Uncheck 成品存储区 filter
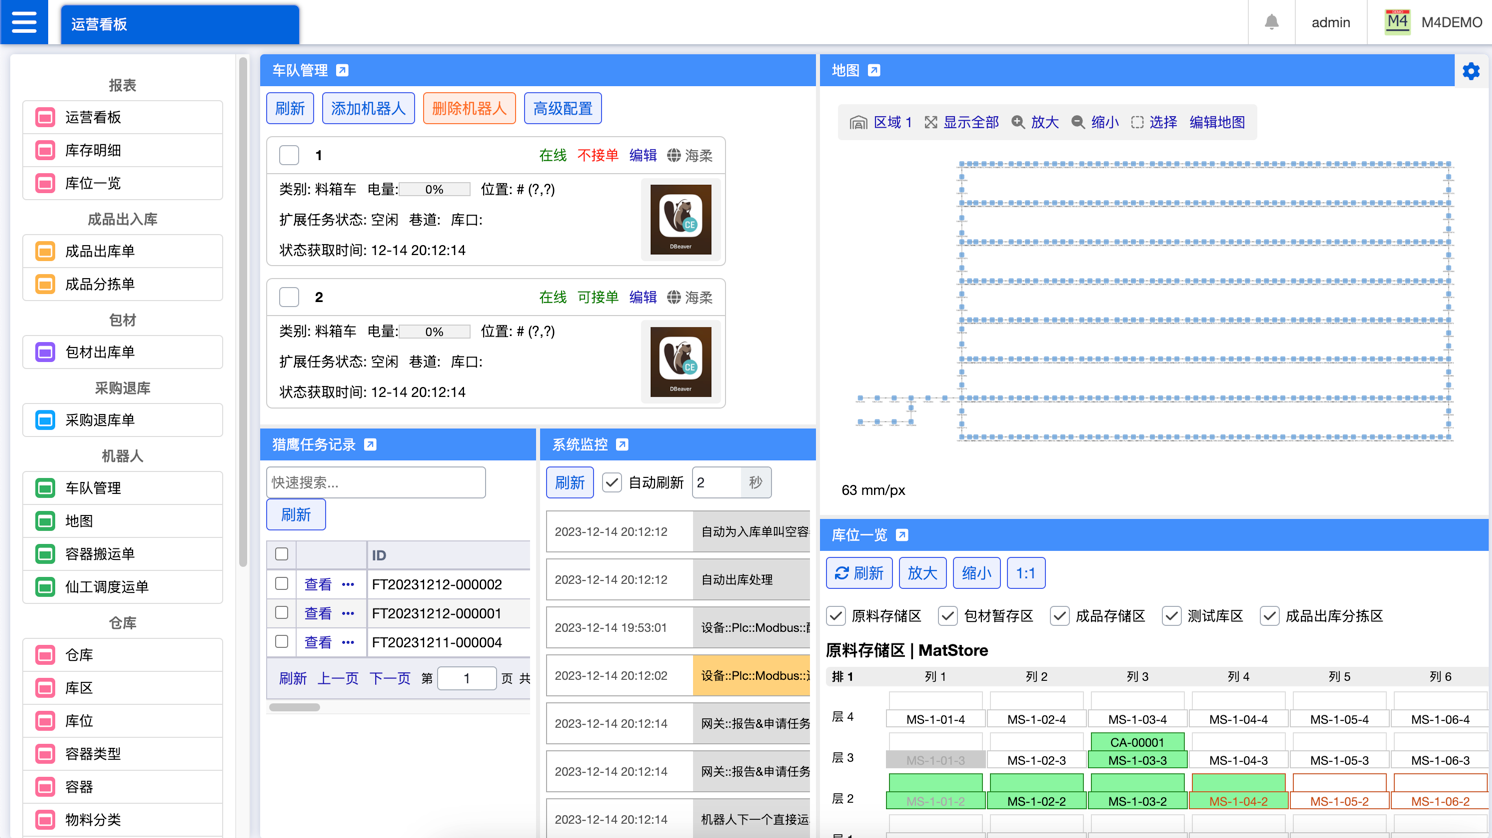 point(1060,616)
